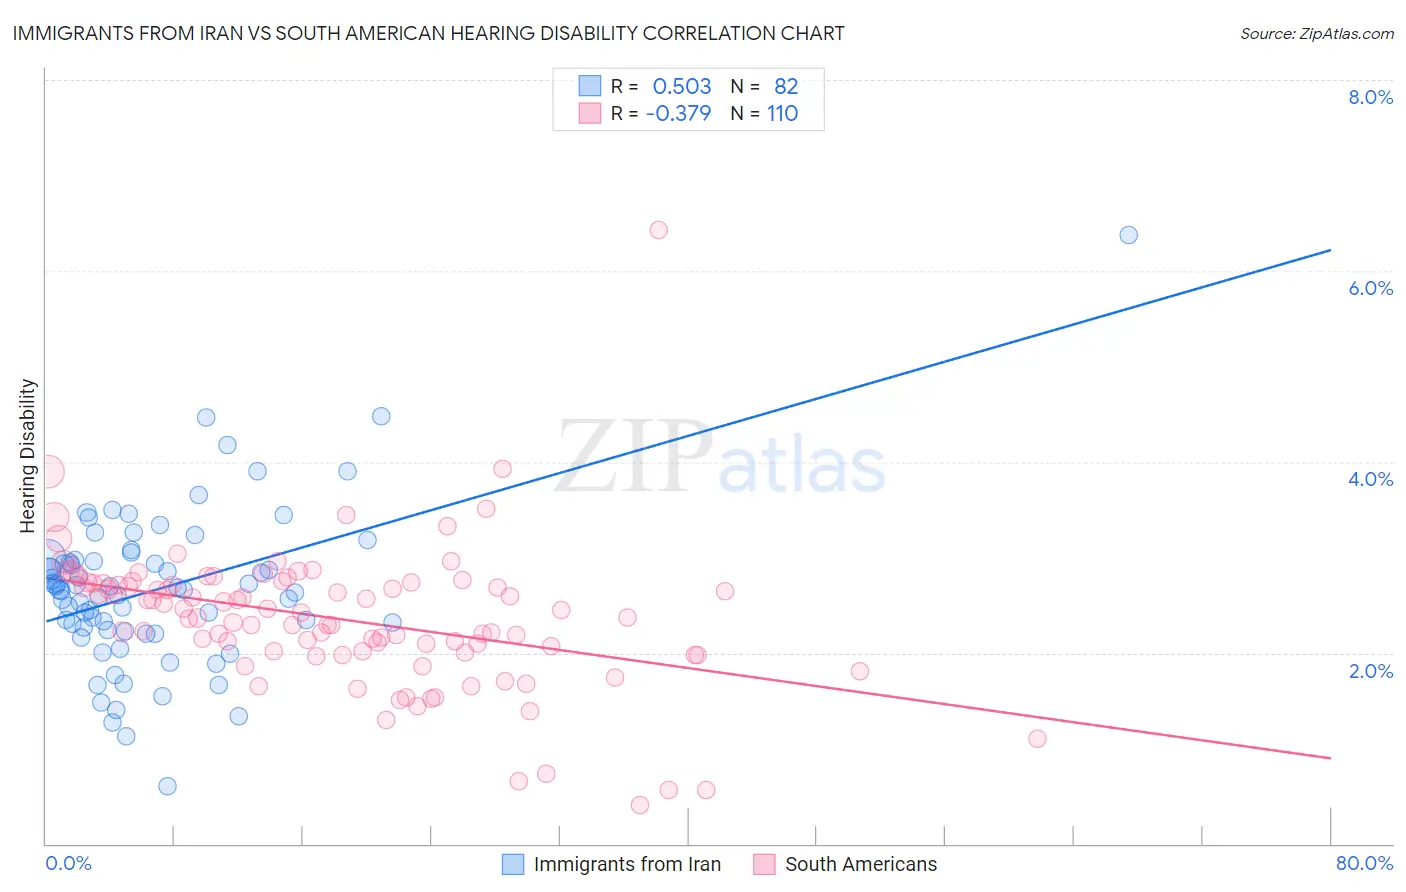This screenshot has width=1406, height=892.
Task: Click the blue swatch beside R = 0.503
Action: point(590,86)
